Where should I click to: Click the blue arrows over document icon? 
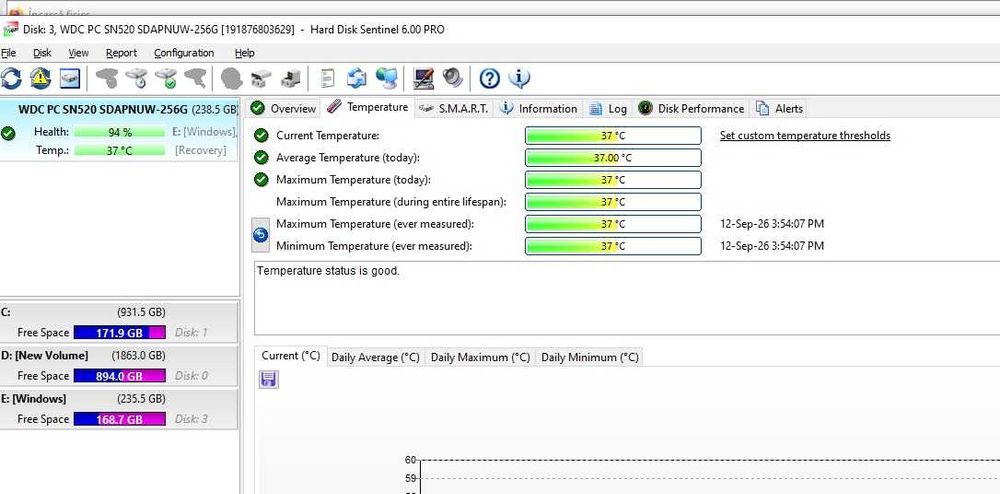(x=357, y=78)
